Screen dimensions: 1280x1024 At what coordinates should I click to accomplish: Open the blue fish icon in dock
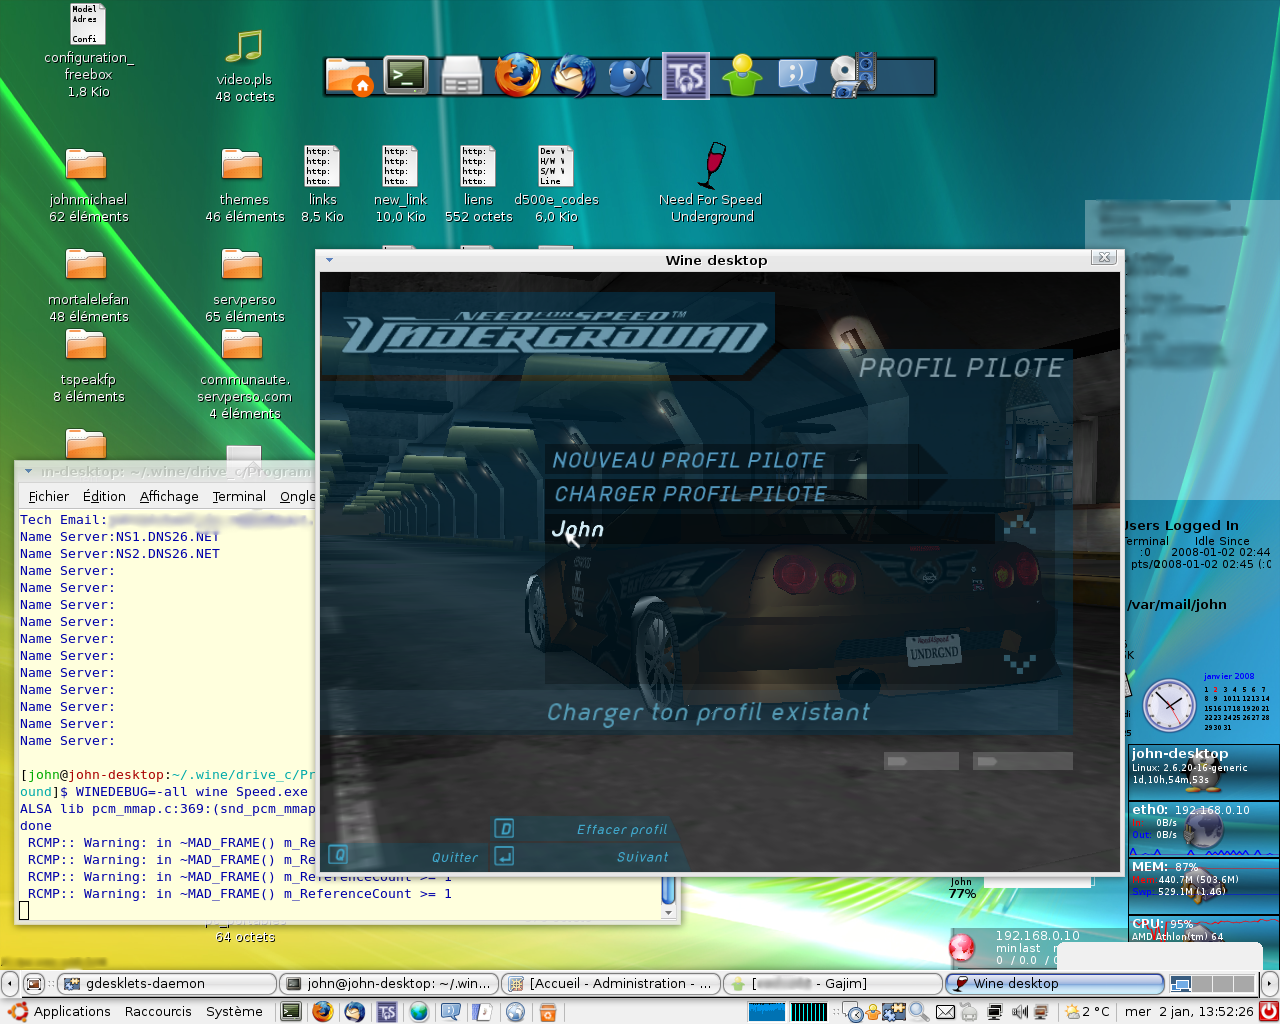coord(630,76)
